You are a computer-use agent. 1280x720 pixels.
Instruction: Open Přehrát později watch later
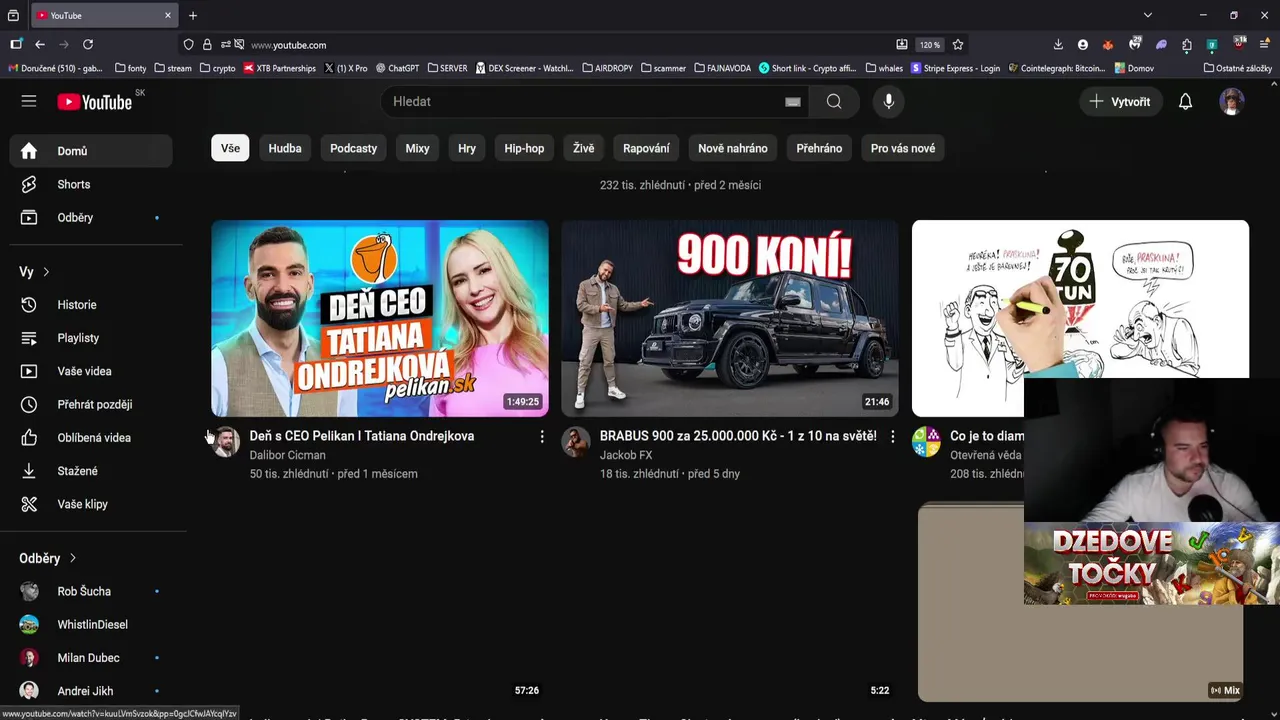pyautogui.click(x=91, y=404)
